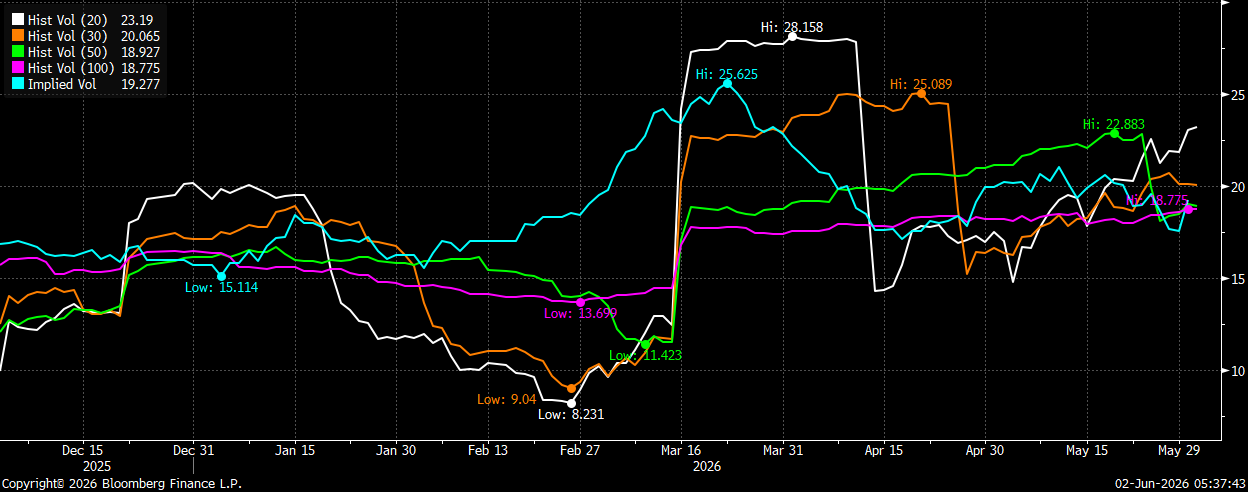This screenshot has width=1248, height=492.
Task: Click the green Hist Vol (50) legend swatch
Action: click(16, 51)
